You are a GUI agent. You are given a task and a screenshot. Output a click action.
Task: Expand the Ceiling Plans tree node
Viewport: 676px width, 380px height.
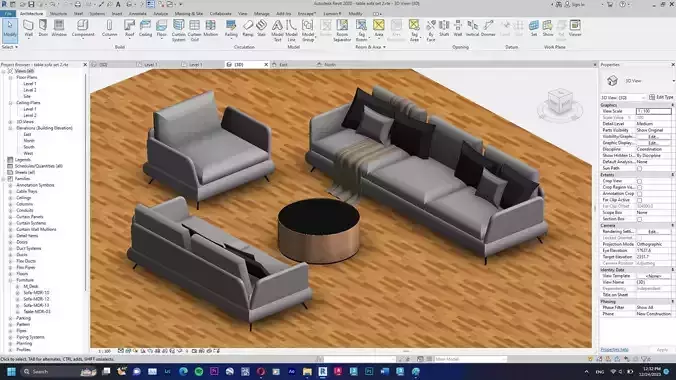10,103
